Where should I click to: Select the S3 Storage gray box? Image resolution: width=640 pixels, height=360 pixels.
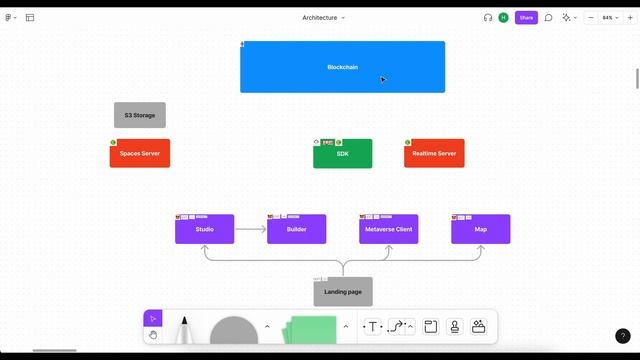140,115
